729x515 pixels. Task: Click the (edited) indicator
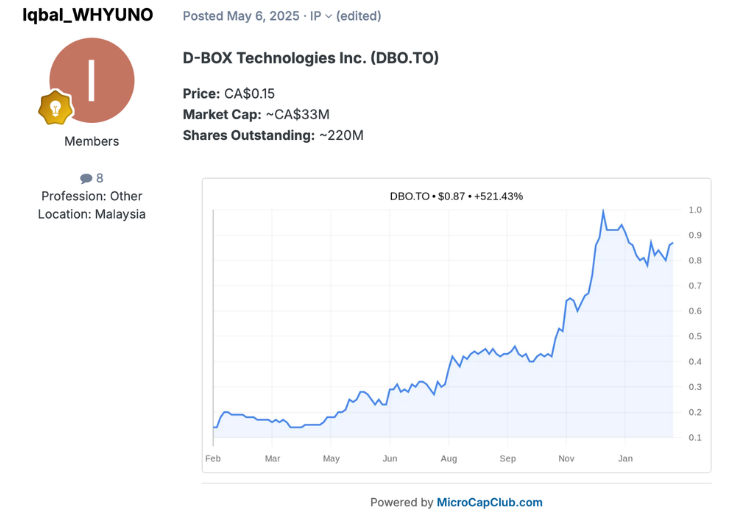(x=360, y=16)
